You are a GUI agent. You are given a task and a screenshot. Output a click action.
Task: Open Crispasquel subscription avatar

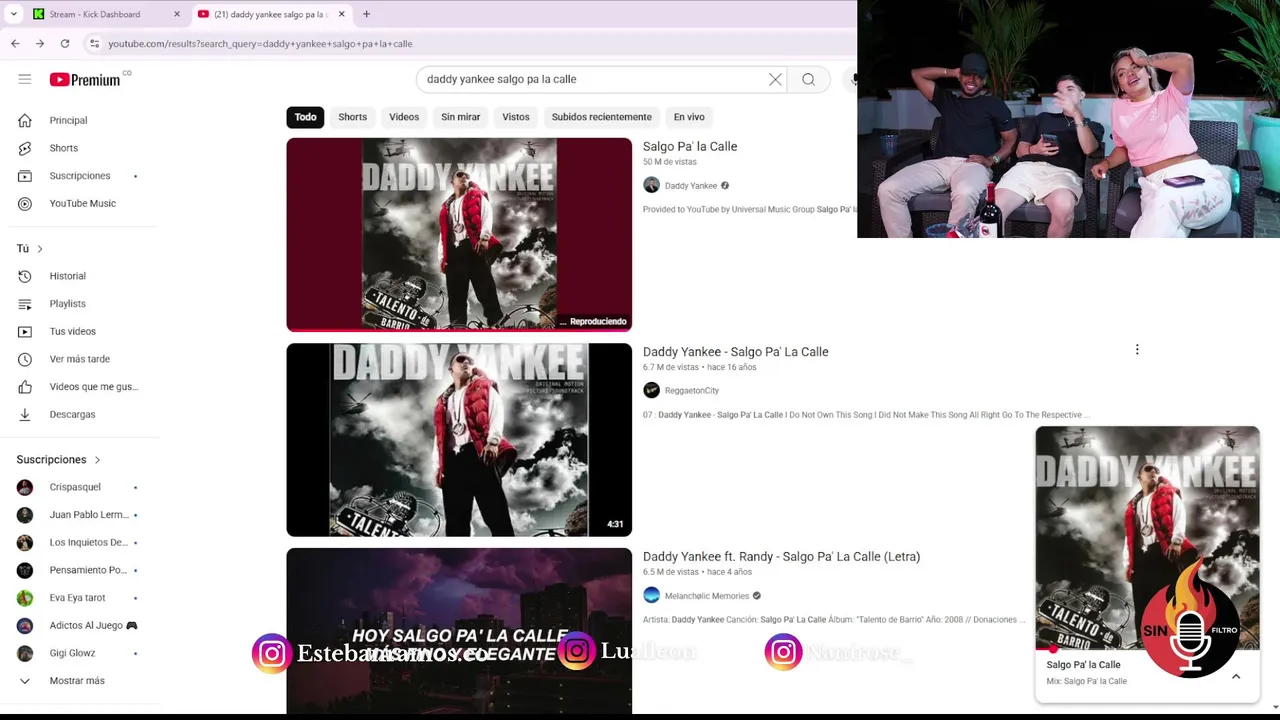click(x=25, y=487)
